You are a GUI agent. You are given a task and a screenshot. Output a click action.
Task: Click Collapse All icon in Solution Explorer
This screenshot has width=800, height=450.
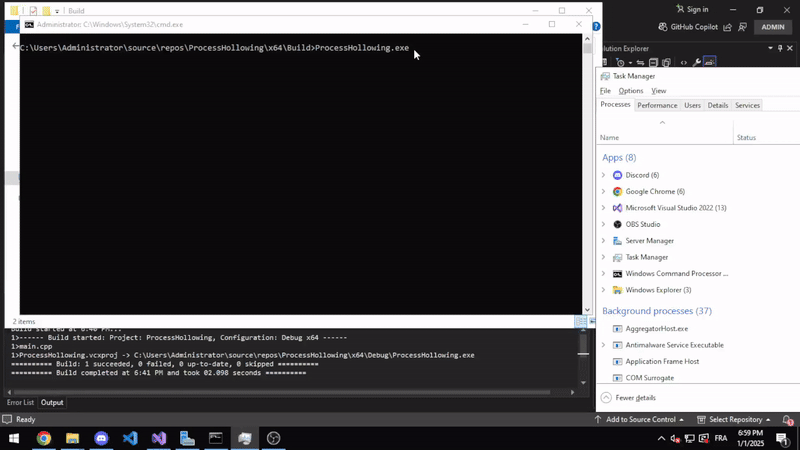[x=654, y=62]
